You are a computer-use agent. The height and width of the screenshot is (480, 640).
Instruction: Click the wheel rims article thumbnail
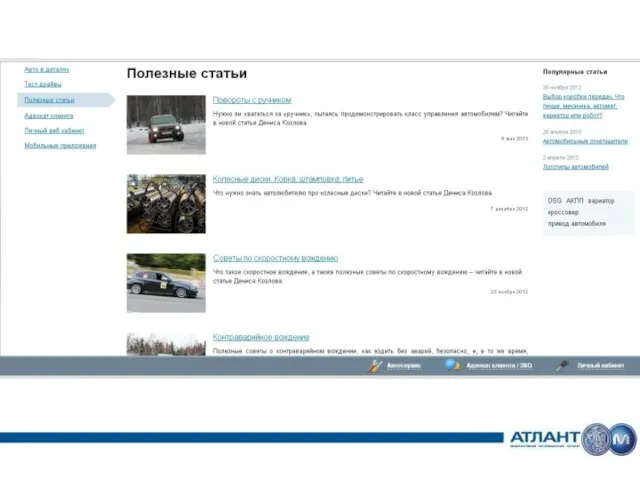[x=166, y=204]
